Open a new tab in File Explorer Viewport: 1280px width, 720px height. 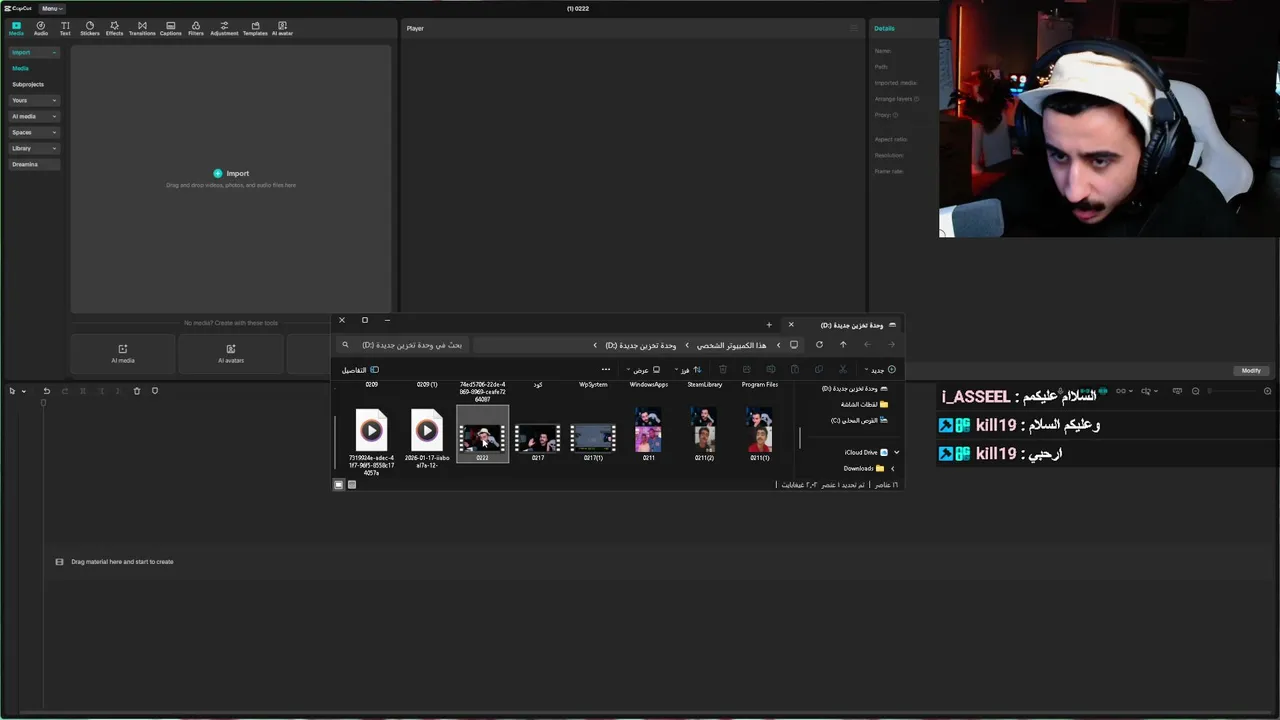click(x=769, y=325)
